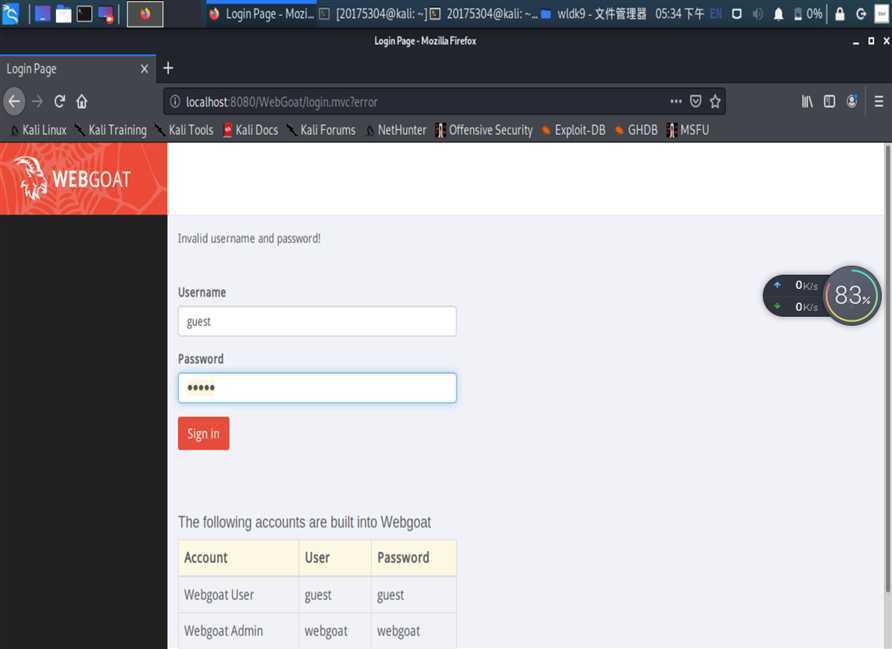Click the Sign in button

tap(203, 433)
